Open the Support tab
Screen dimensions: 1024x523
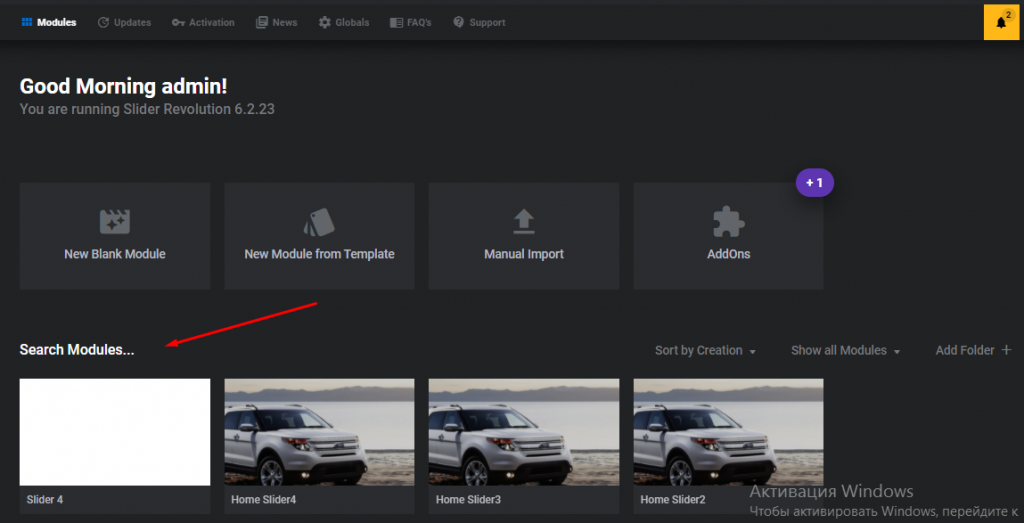click(x=479, y=22)
